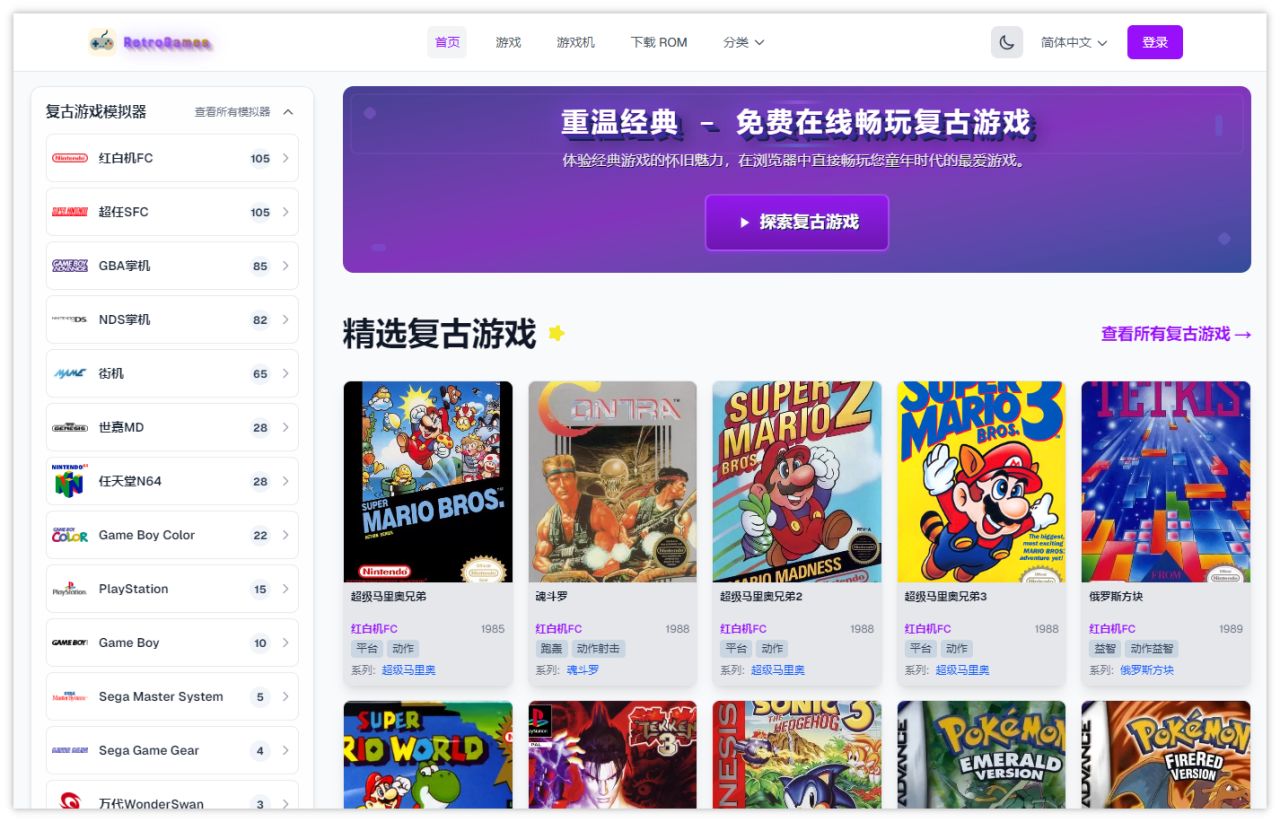Click the 魂斗罗 game title

coord(552,597)
